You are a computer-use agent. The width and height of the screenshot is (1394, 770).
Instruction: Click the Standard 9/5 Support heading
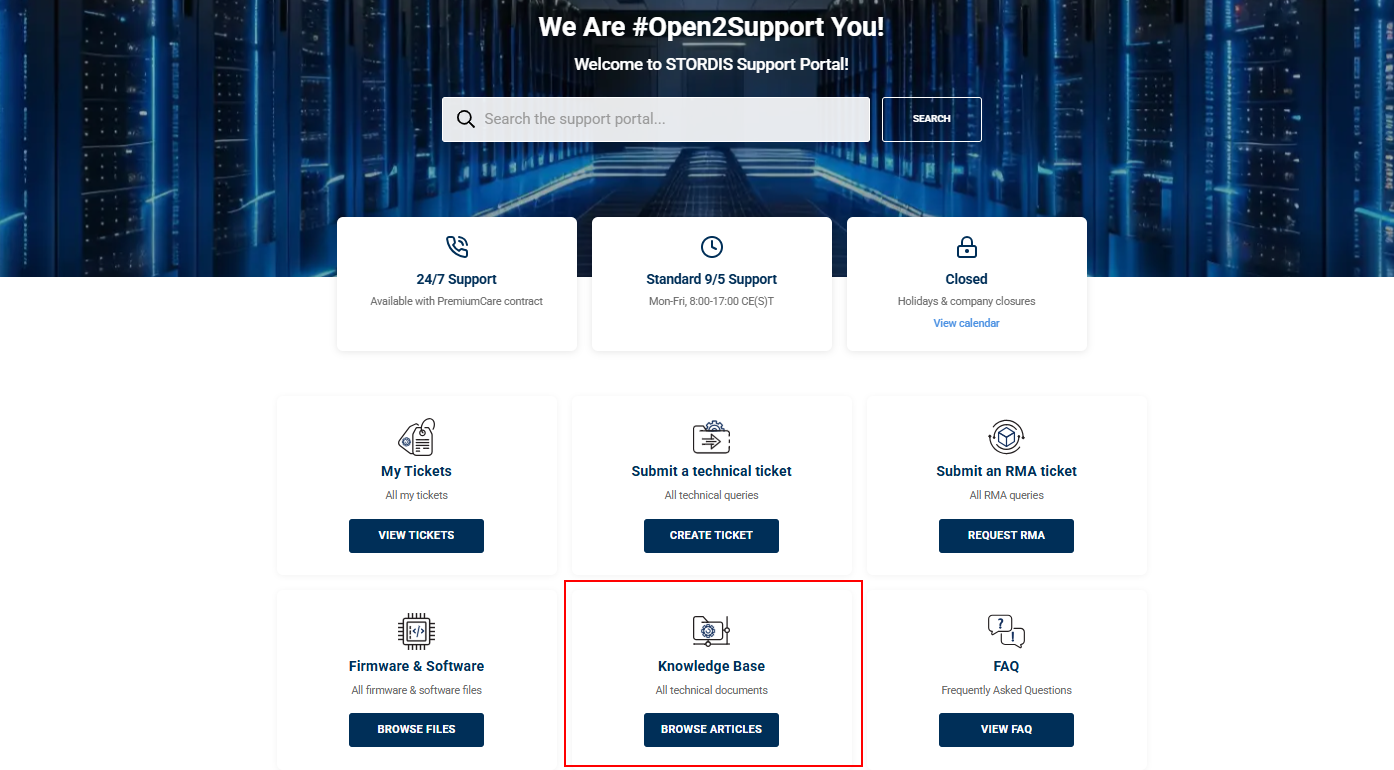click(x=712, y=279)
